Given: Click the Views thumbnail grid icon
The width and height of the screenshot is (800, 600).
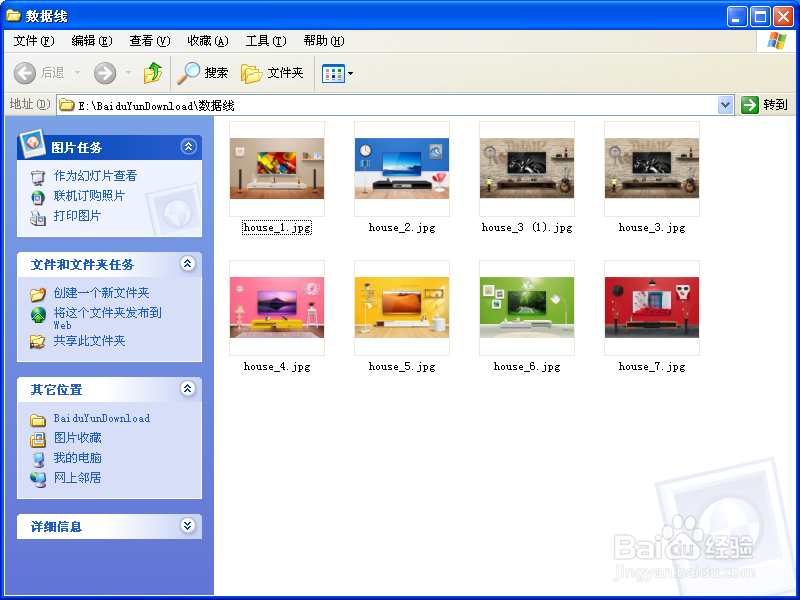Looking at the screenshot, I should click(x=333, y=73).
